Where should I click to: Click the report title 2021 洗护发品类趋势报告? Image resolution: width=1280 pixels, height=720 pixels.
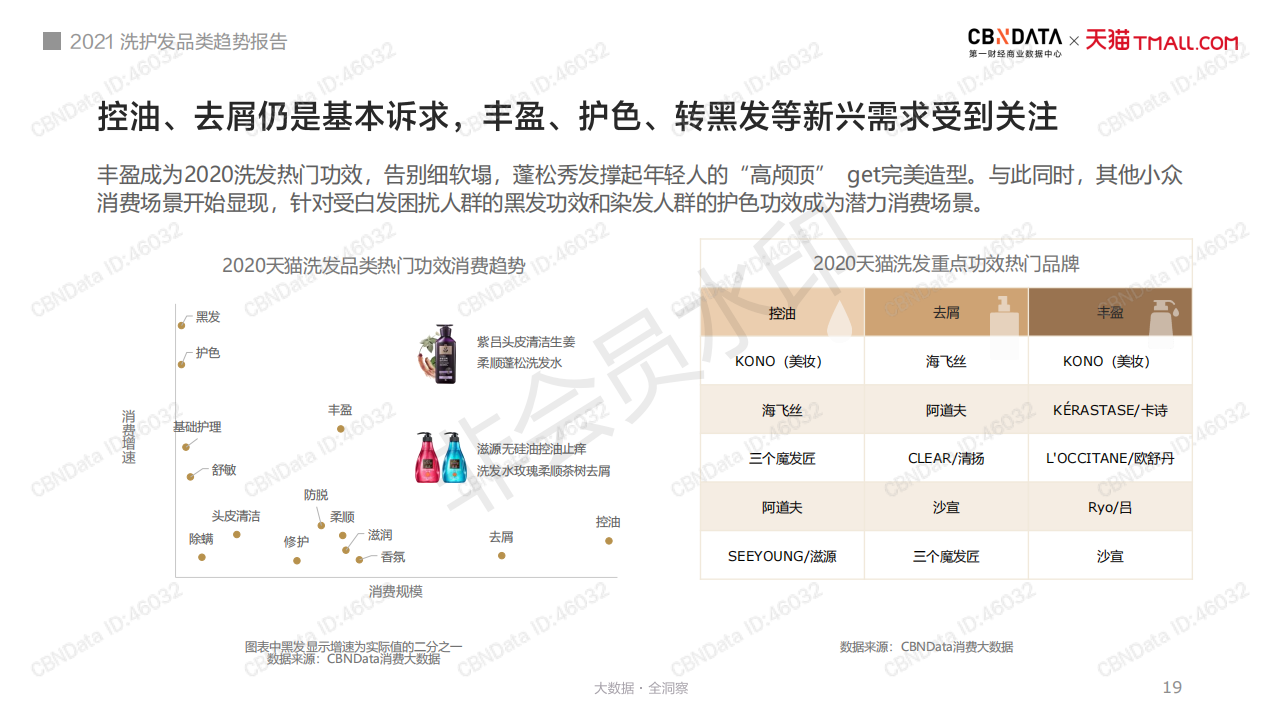(x=179, y=42)
